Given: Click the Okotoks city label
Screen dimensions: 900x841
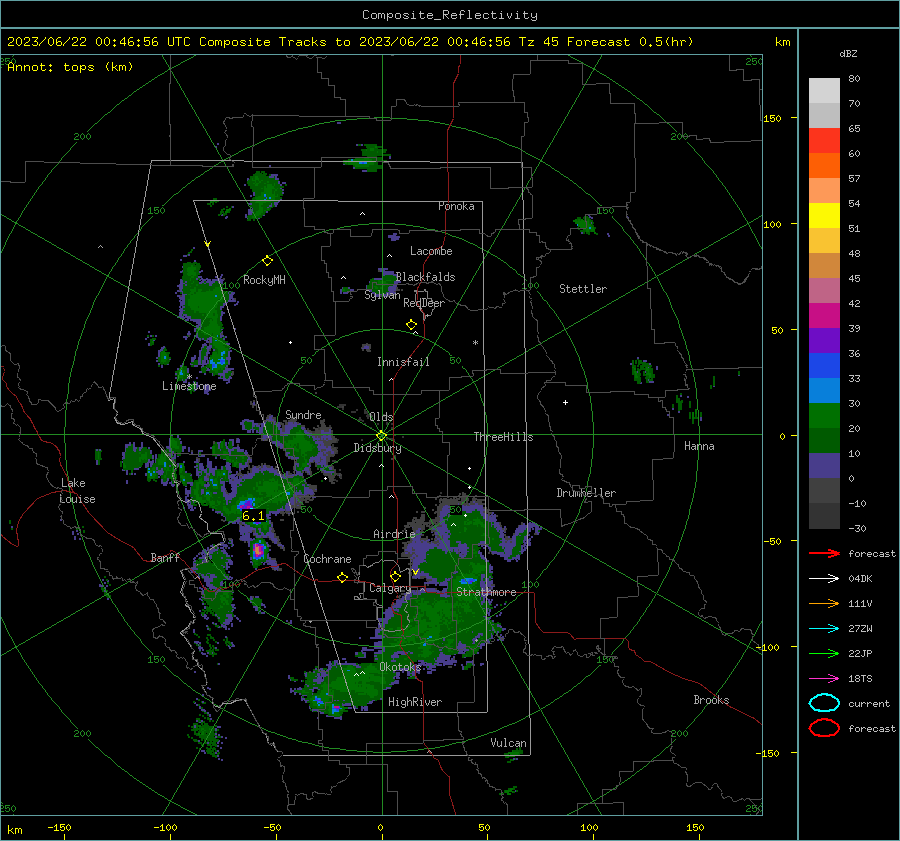Looking at the screenshot, I should pyautogui.click(x=400, y=666).
